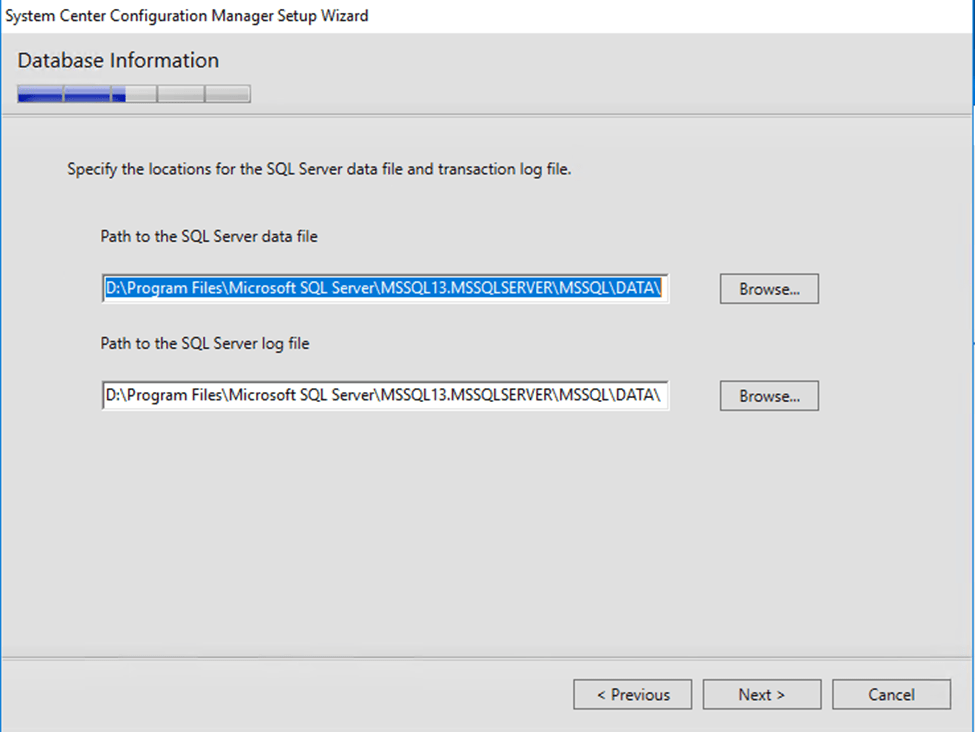
Task: Click the separator line above the navigation buttons
Action: point(487,658)
